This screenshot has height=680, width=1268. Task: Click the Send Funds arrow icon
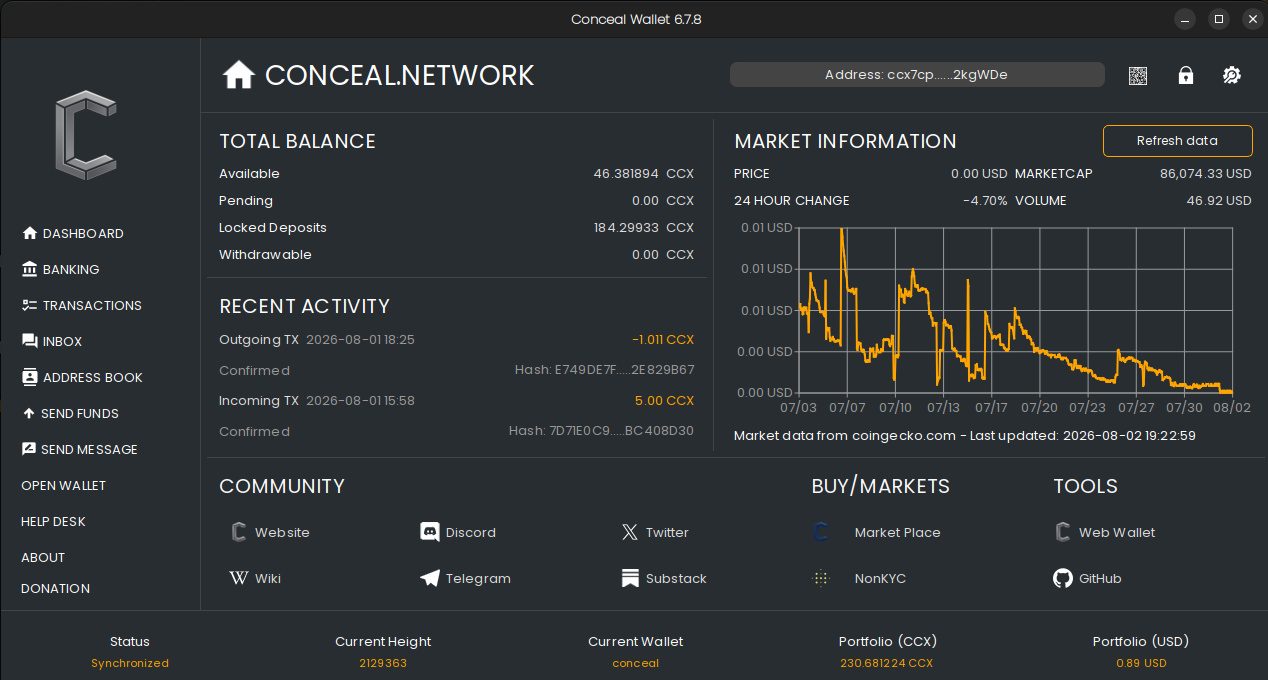click(x=29, y=413)
